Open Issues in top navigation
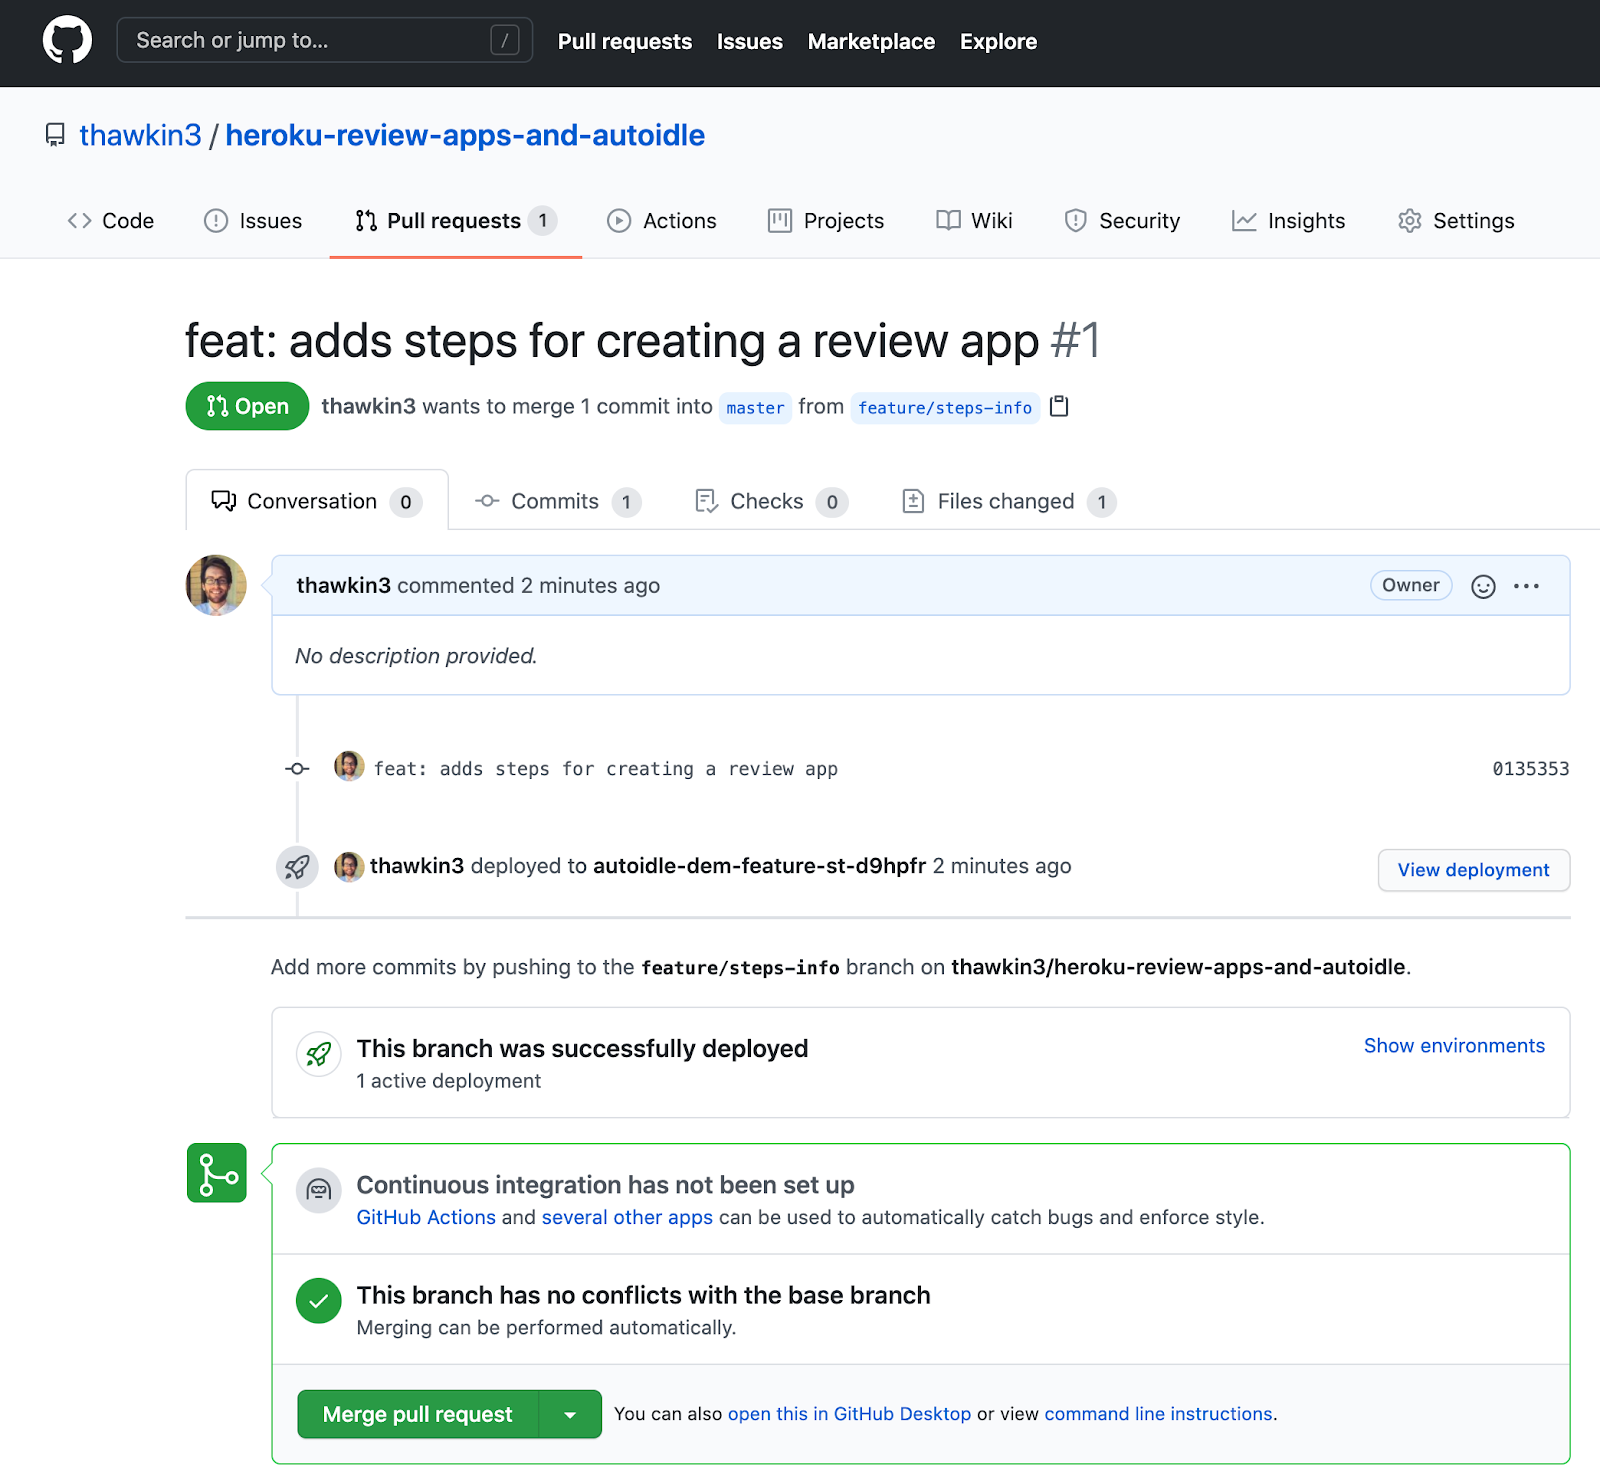Screen dimensions: 1600x1480 coord(750,42)
